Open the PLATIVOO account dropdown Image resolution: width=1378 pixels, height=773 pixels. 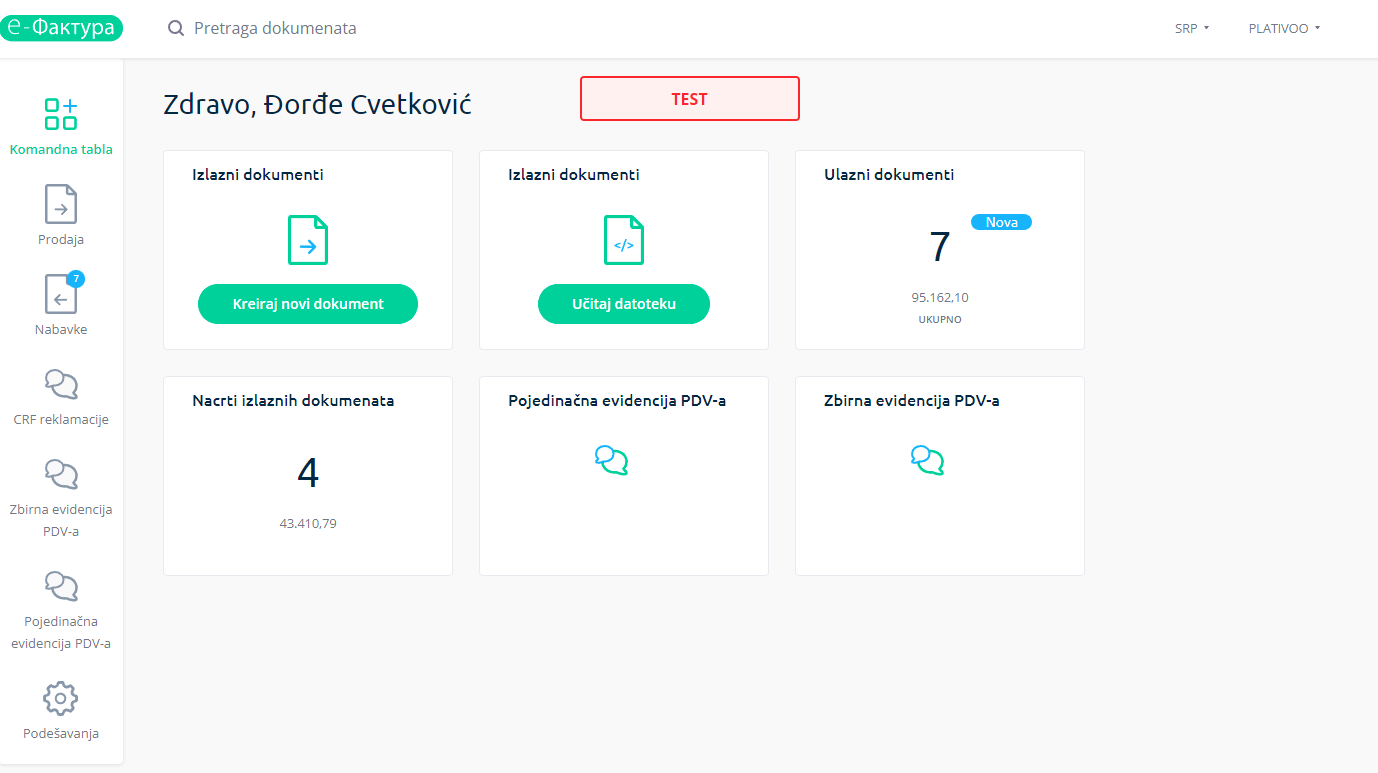1285,29
